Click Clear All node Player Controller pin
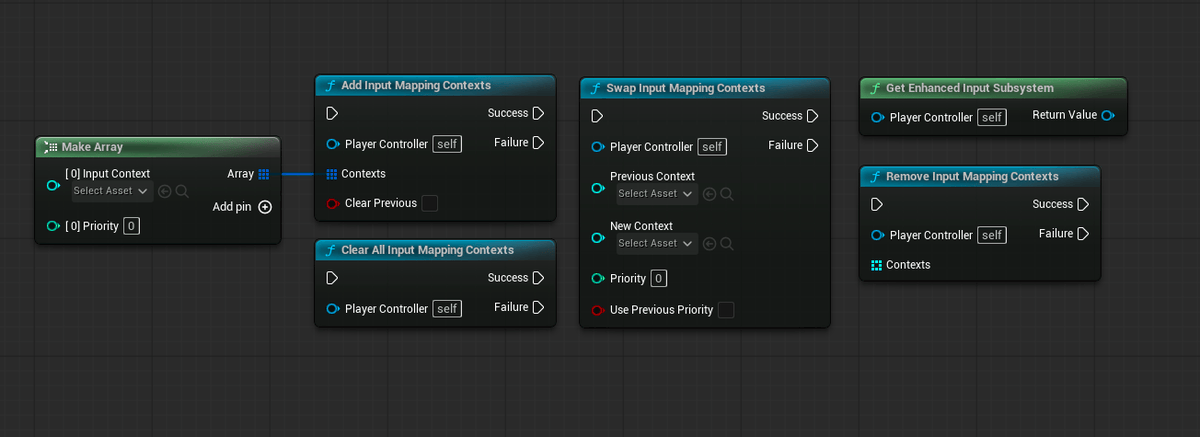This screenshot has width=1200, height=437. coord(333,309)
